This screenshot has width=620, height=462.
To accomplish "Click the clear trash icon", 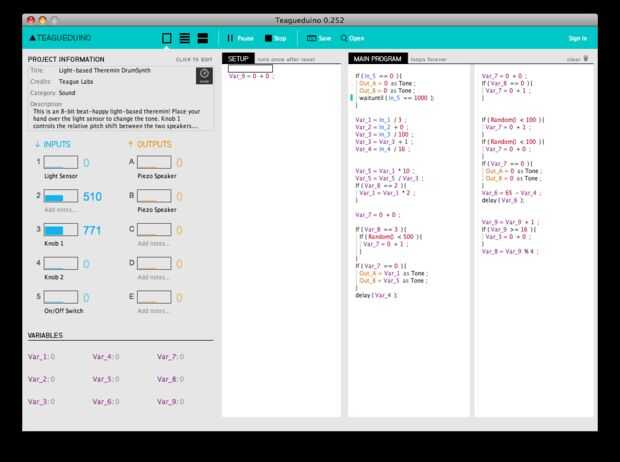I will point(586,59).
